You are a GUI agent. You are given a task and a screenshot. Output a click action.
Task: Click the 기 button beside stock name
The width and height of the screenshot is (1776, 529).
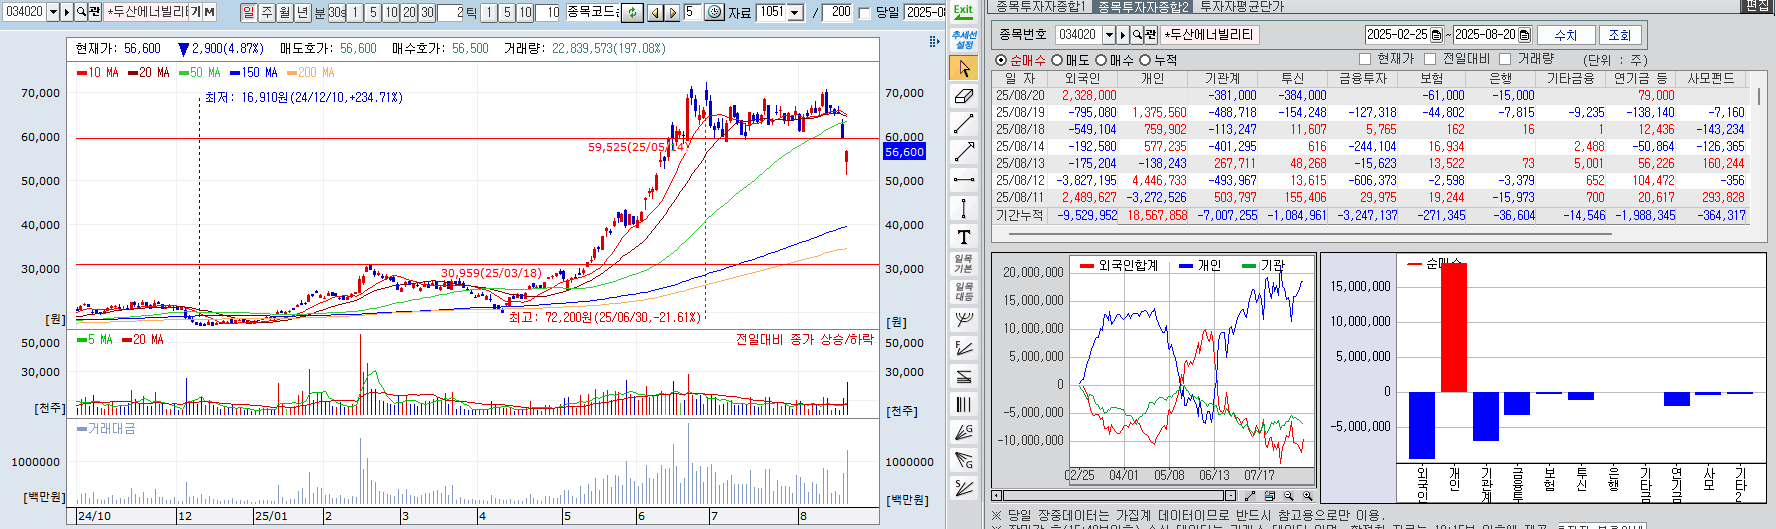(196, 12)
